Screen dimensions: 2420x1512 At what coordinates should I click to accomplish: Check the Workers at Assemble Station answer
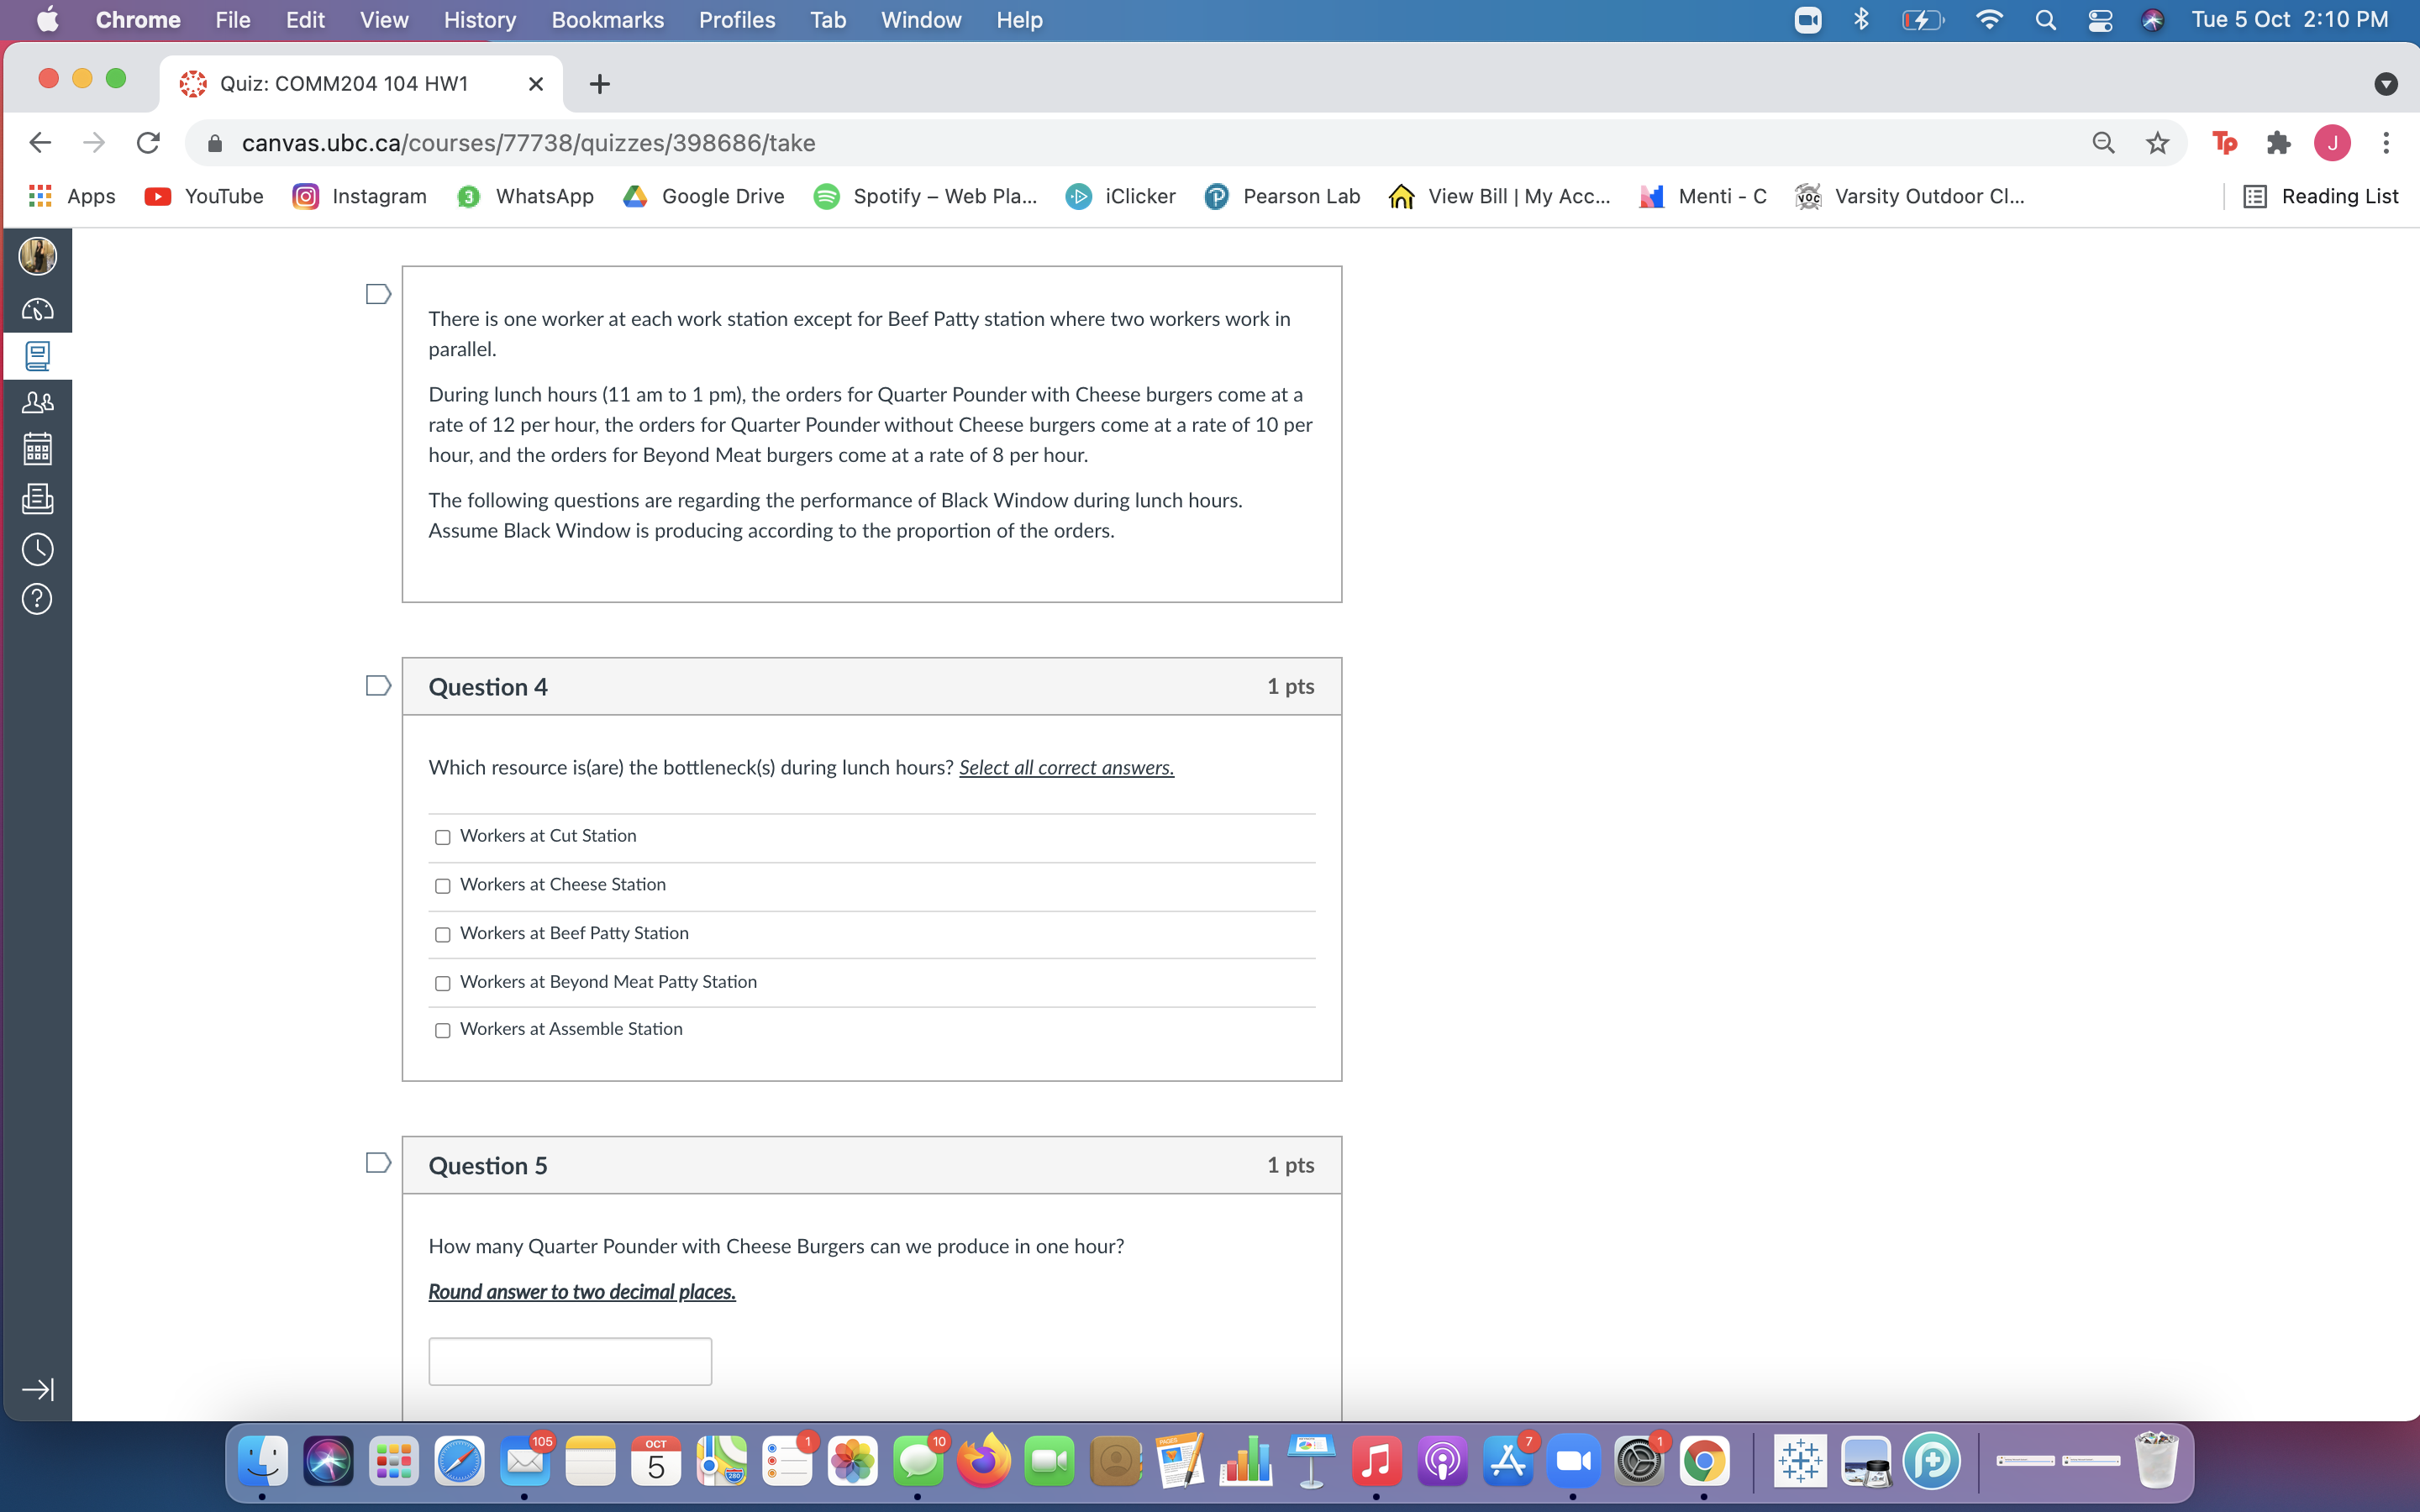(443, 1030)
